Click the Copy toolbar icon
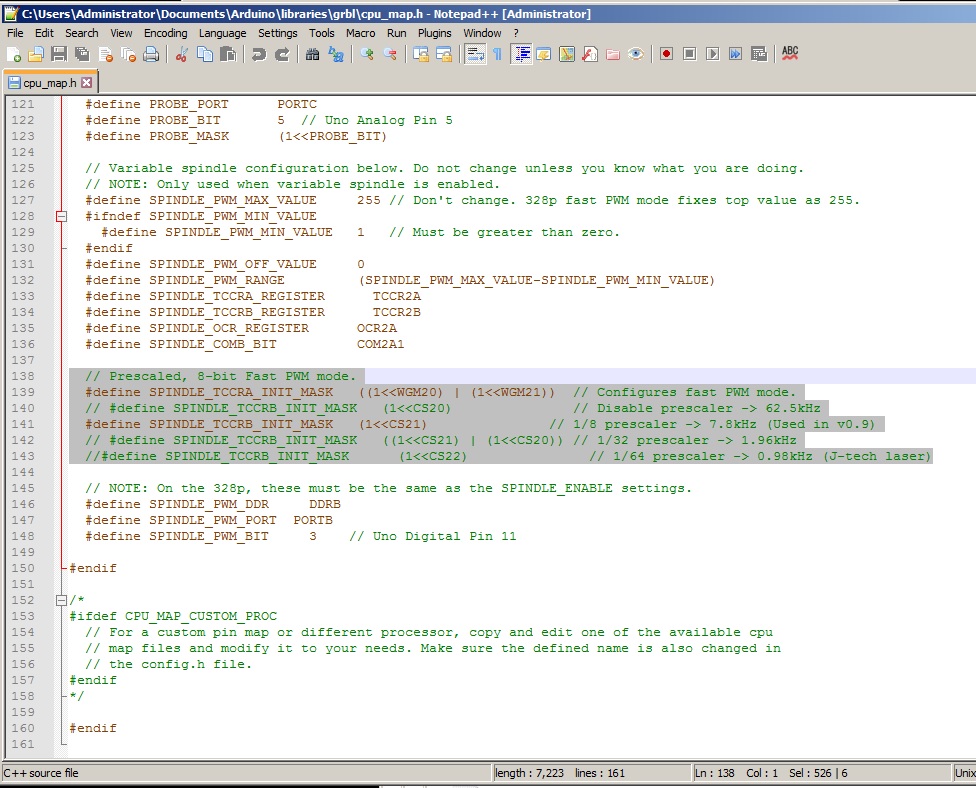 click(205, 55)
